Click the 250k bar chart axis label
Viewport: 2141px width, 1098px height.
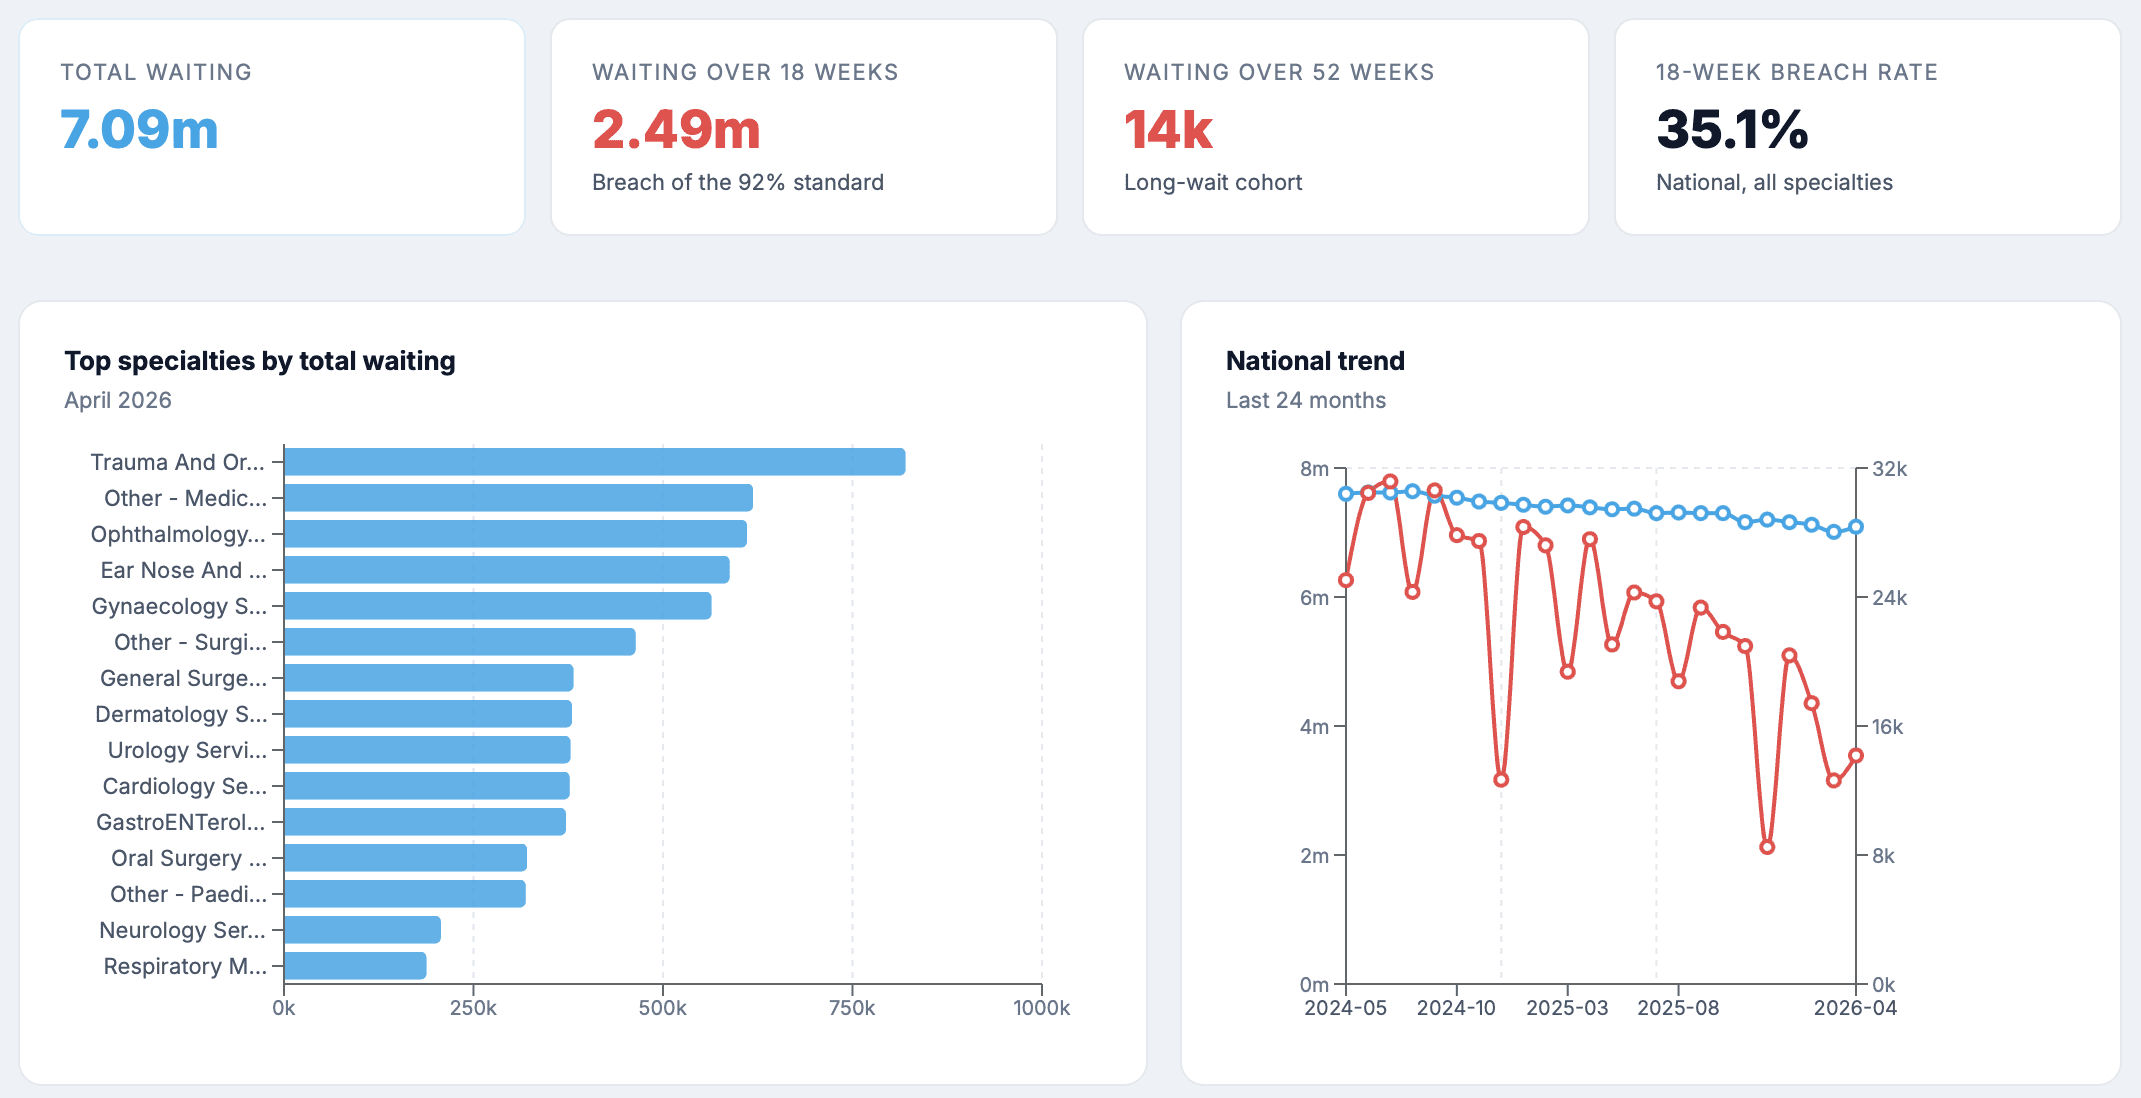[x=473, y=1008]
